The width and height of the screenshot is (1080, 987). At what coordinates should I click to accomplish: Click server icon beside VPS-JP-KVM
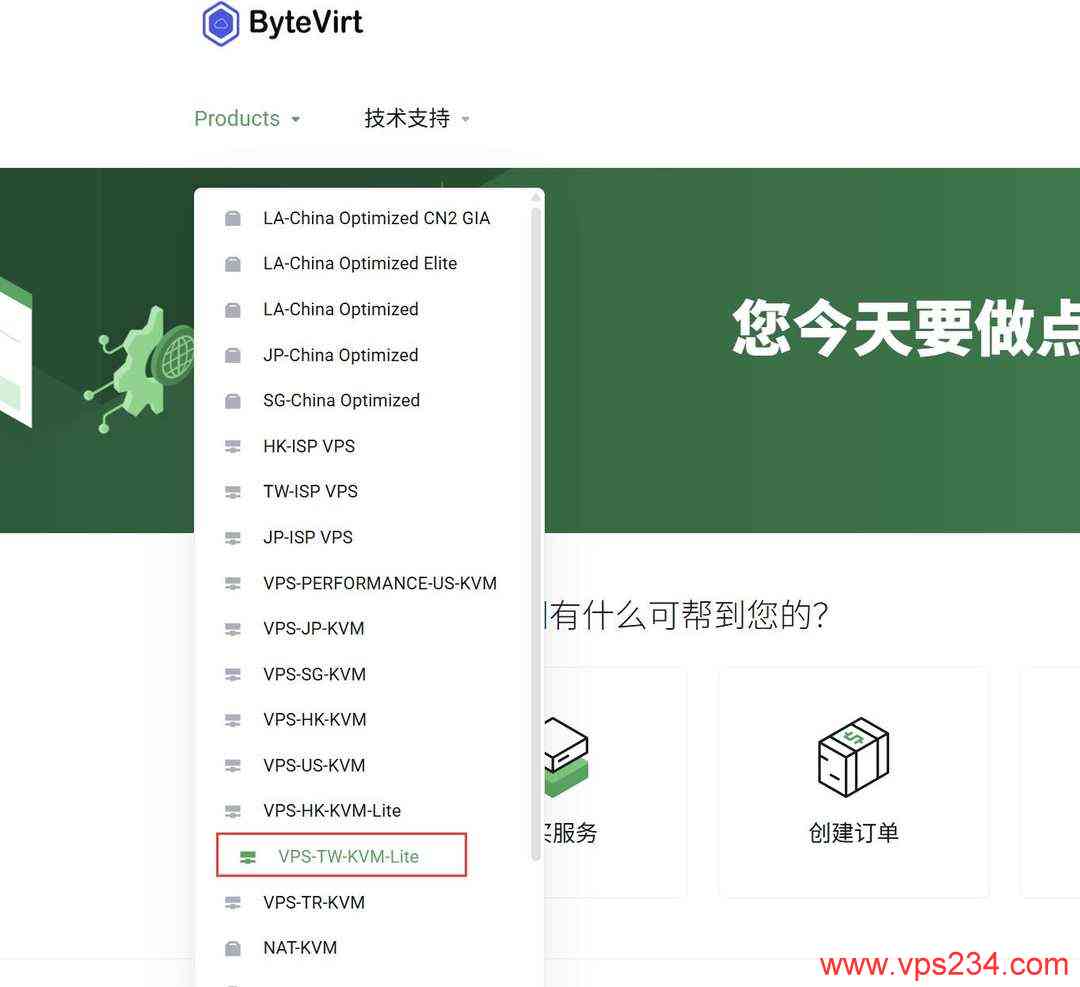233,629
